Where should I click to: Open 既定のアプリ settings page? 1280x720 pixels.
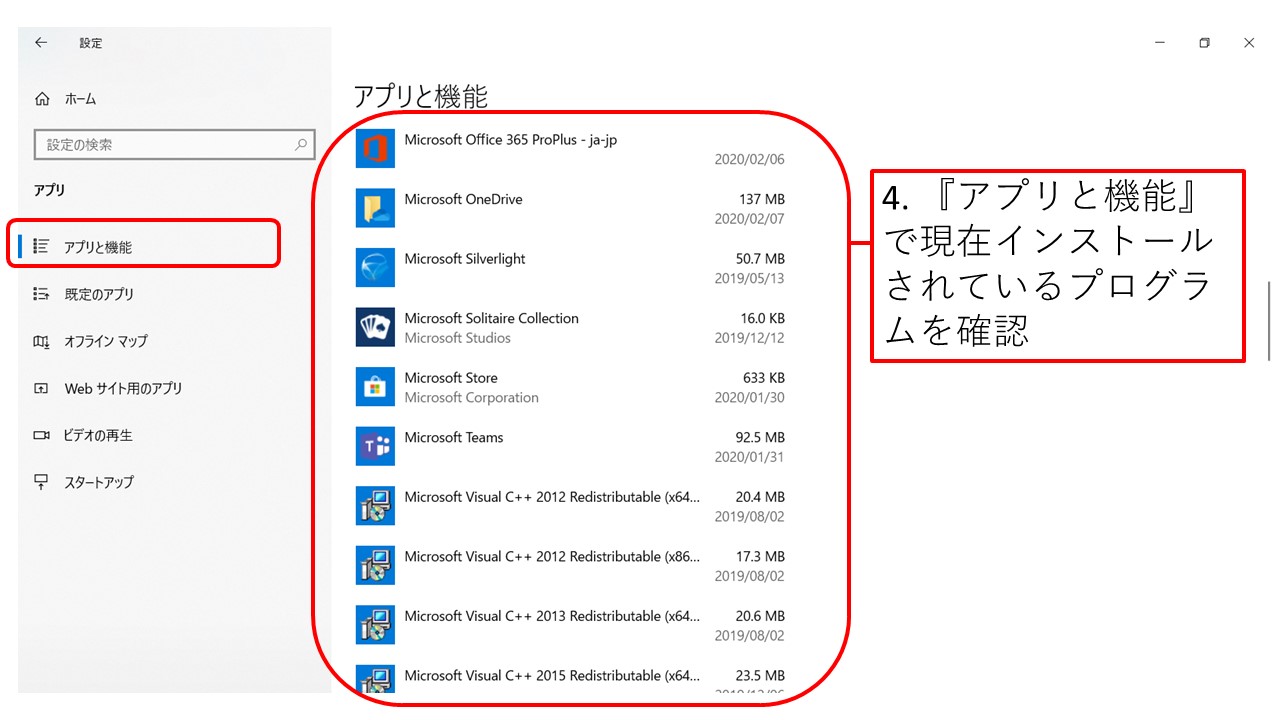(x=98, y=294)
